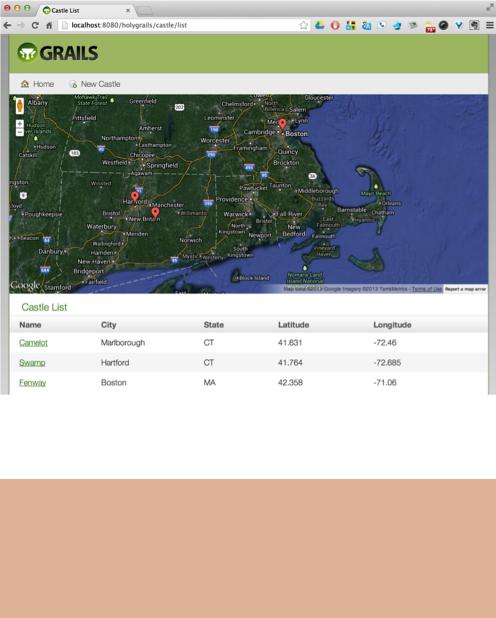Open the Swamp castle link
This screenshot has height=618, width=496.
point(32,363)
